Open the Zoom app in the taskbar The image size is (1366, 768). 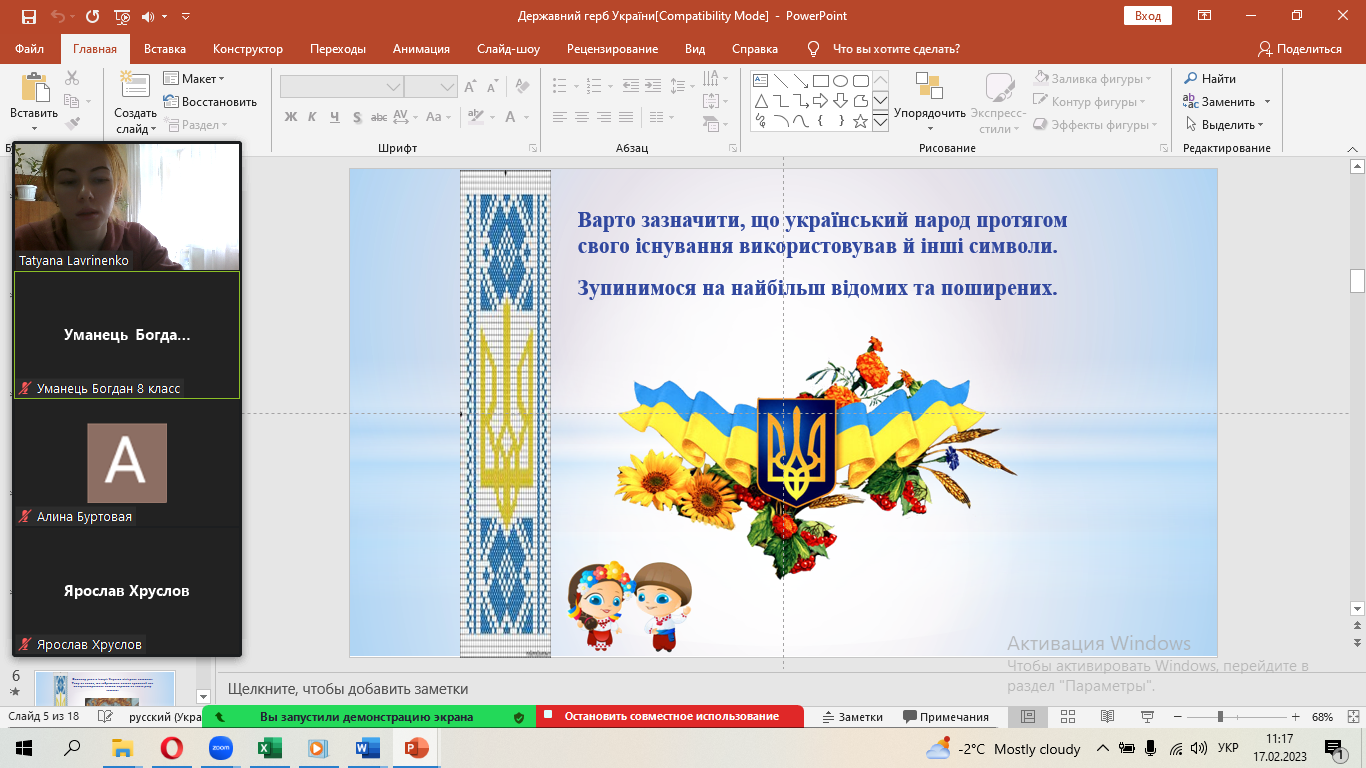pyautogui.click(x=220, y=748)
